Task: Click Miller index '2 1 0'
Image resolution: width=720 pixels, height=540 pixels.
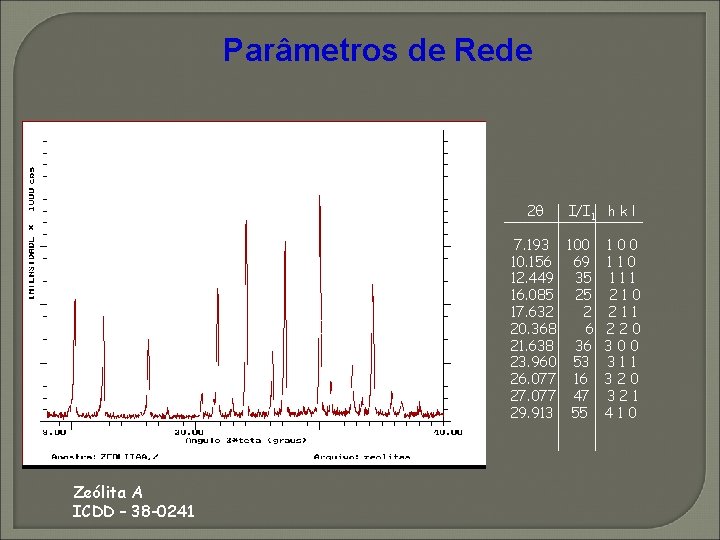Action: click(x=624, y=295)
